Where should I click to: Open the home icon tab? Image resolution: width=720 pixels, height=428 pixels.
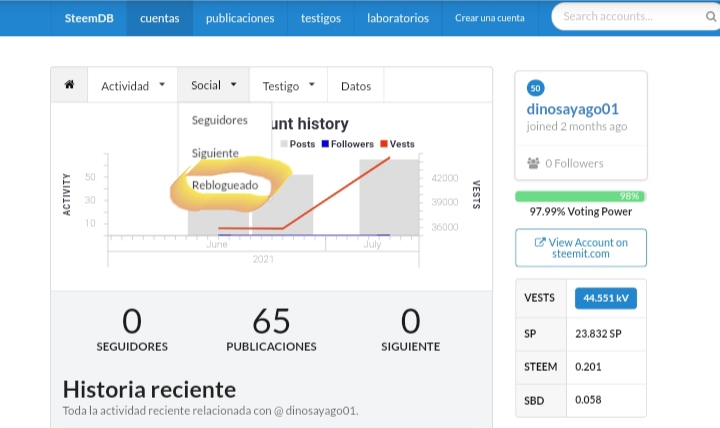(69, 85)
